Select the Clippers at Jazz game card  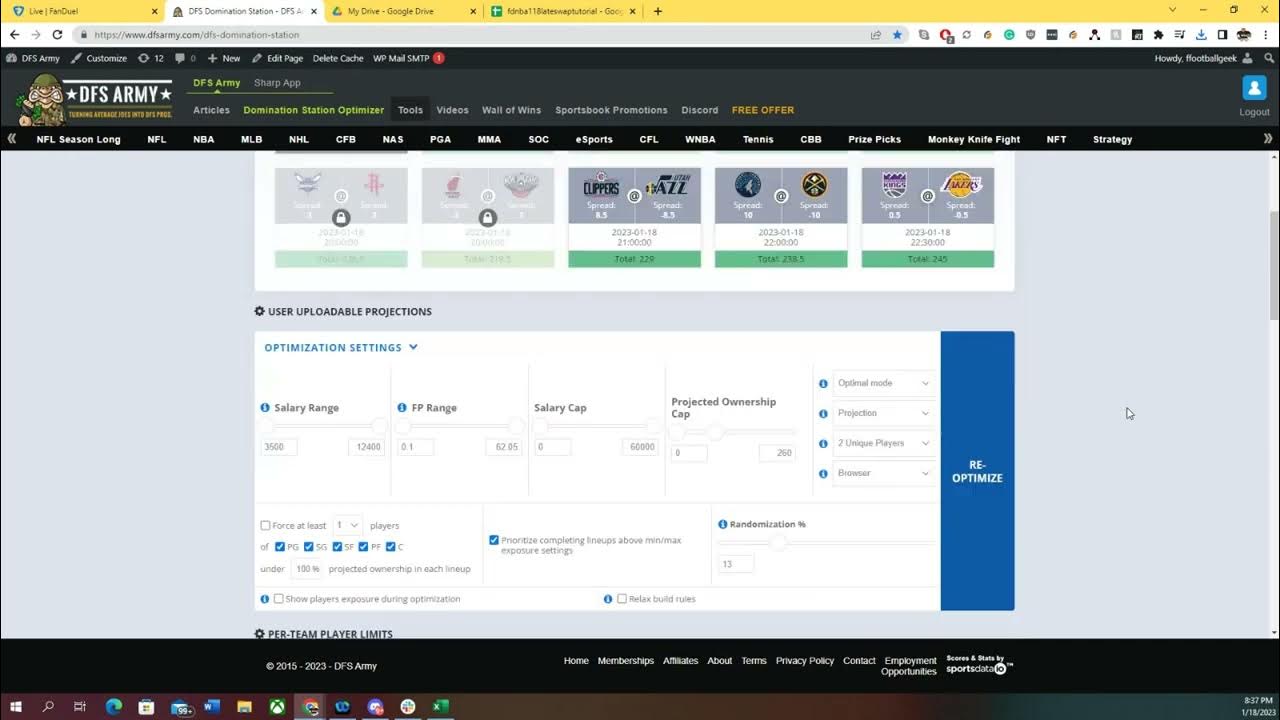pyautogui.click(x=634, y=217)
